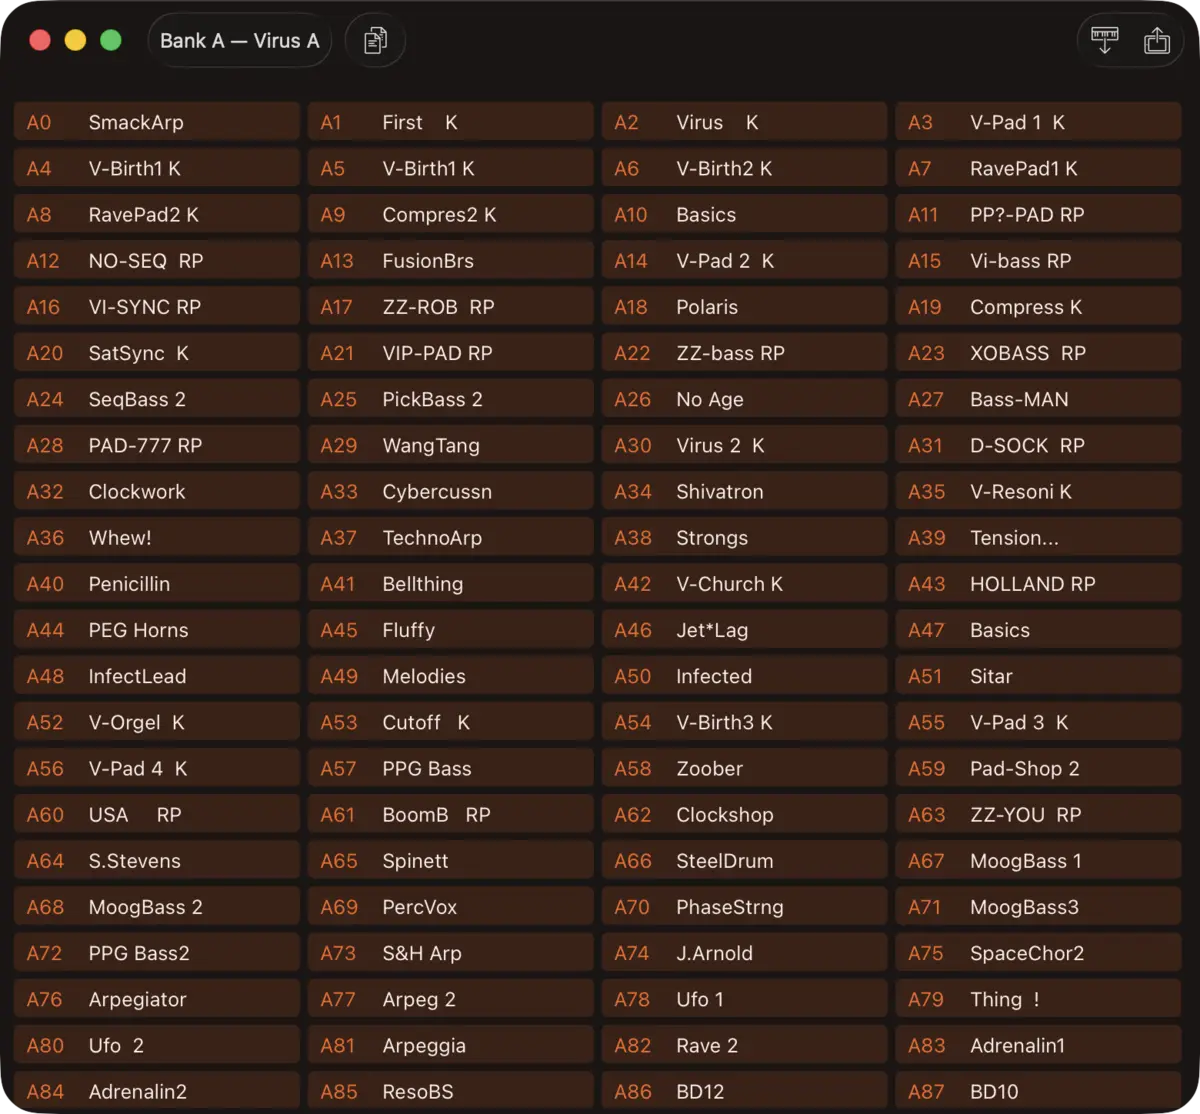The width and height of the screenshot is (1200, 1114).
Task: Select patch A71 MoogBass3
Action: (1039, 908)
